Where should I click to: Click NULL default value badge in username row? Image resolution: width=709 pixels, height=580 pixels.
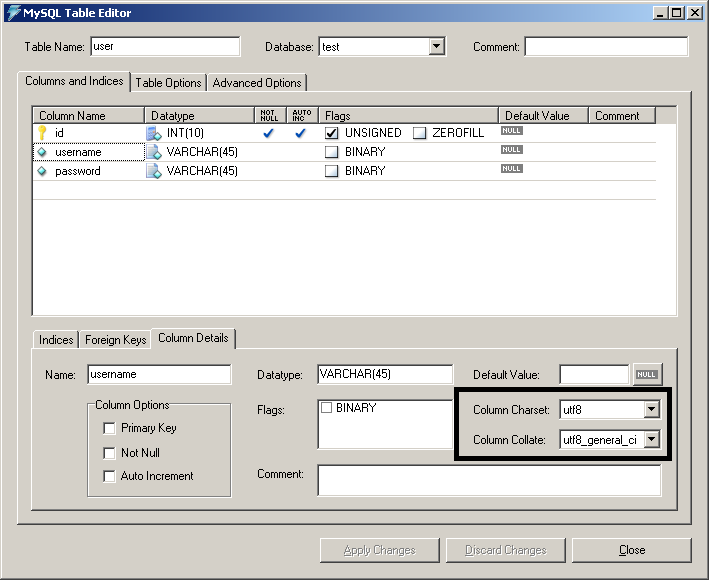pos(512,150)
